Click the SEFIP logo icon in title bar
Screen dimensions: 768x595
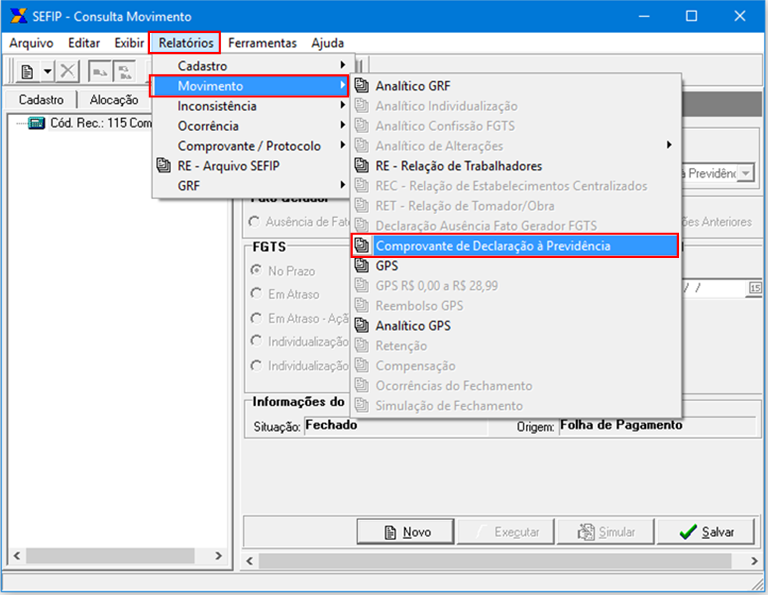[x=19, y=16]
